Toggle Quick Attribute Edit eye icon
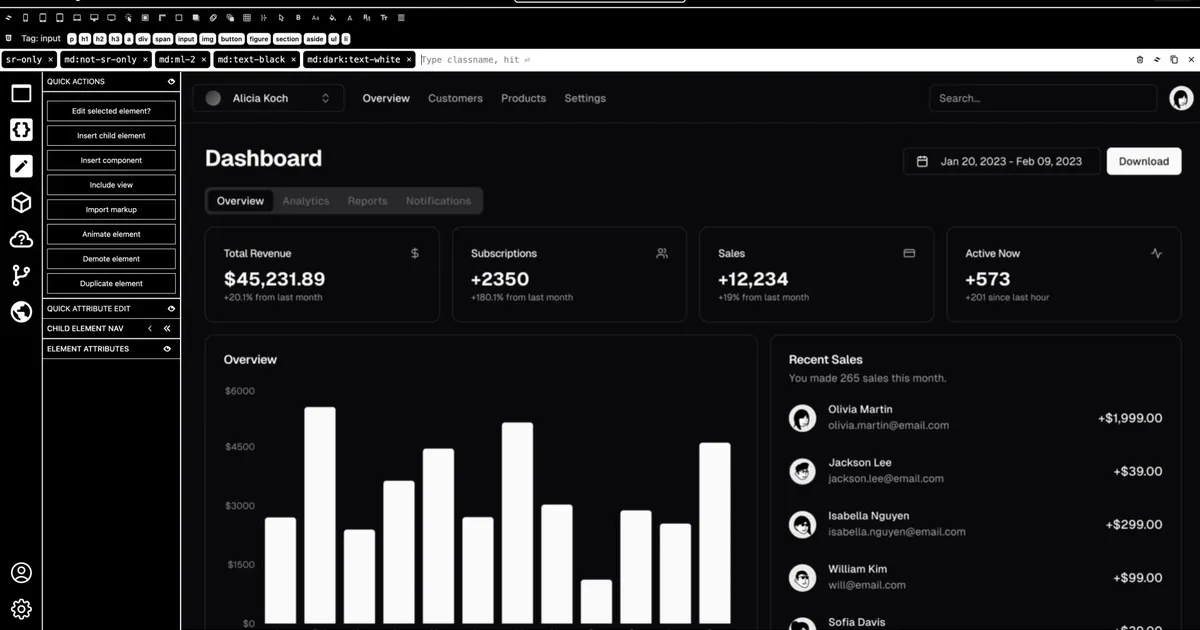Image resolution: width=1200 pixels, height=630 pixels. tap(171, 309)
